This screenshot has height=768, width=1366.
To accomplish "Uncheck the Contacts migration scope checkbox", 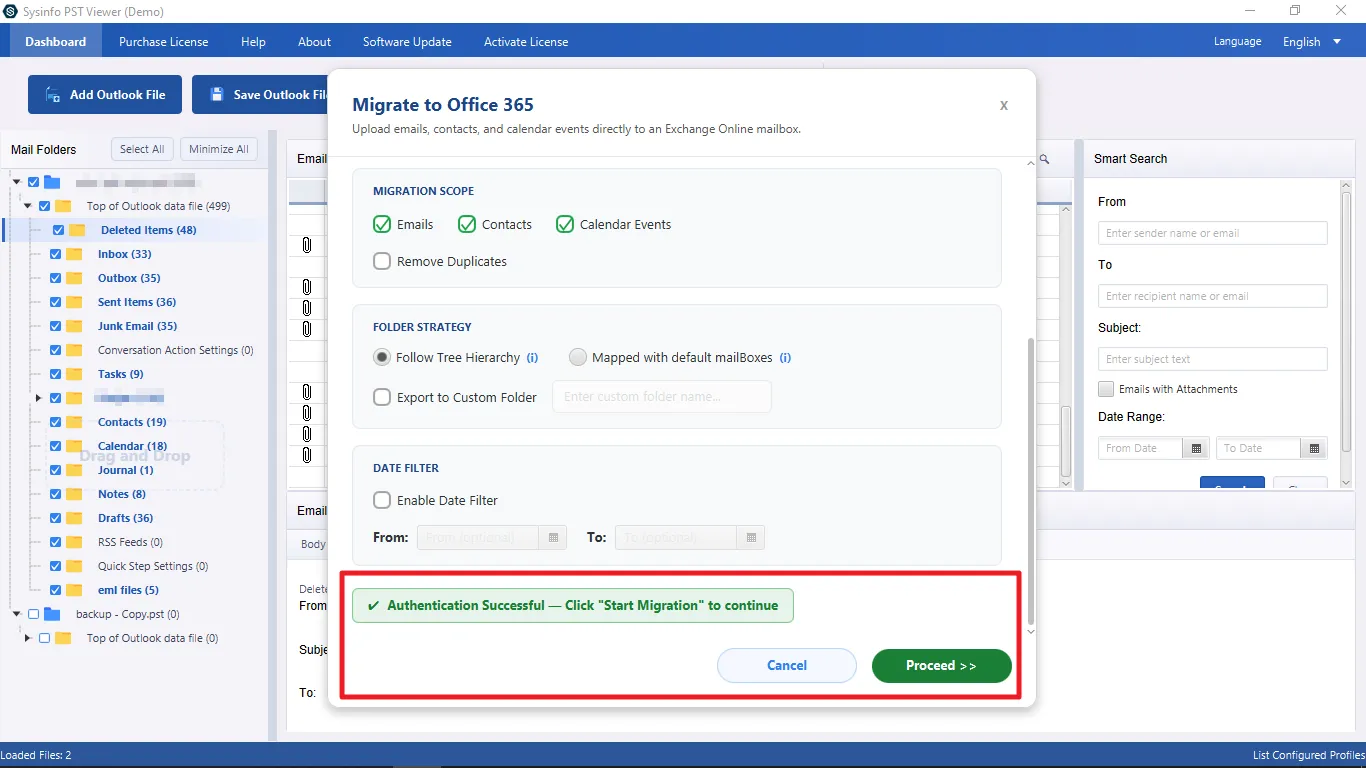I will coord(467,224).
